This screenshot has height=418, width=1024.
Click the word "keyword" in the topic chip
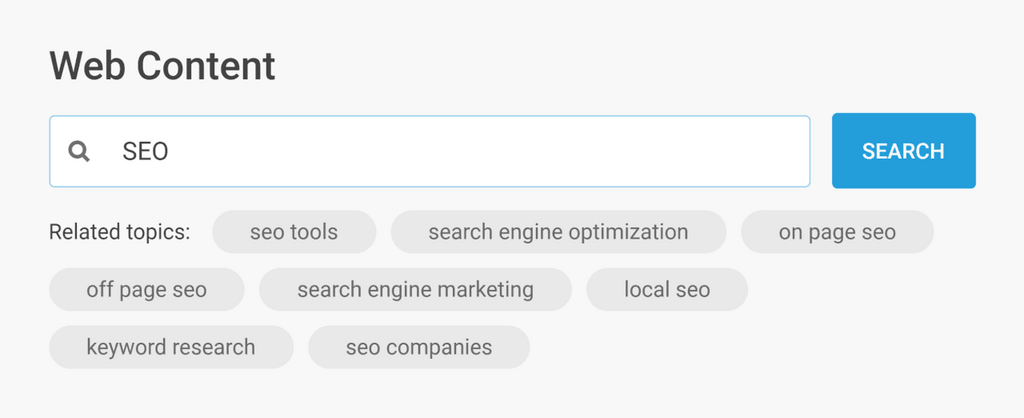tap(126, 347)
